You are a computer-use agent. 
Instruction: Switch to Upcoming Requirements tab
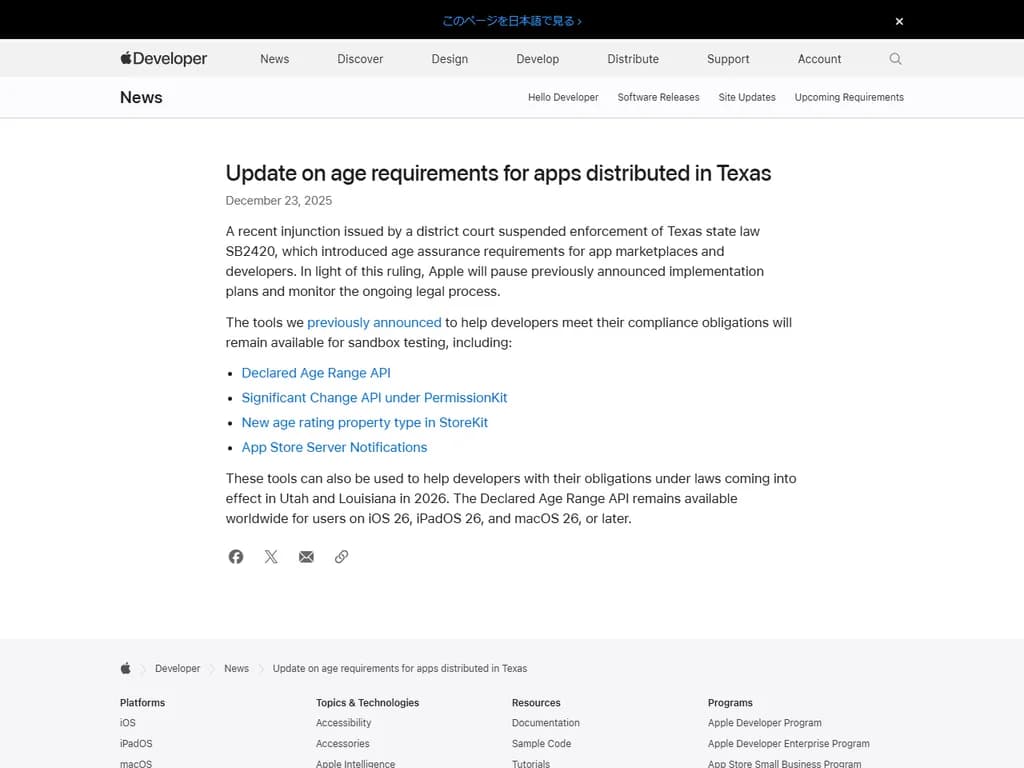849,97
